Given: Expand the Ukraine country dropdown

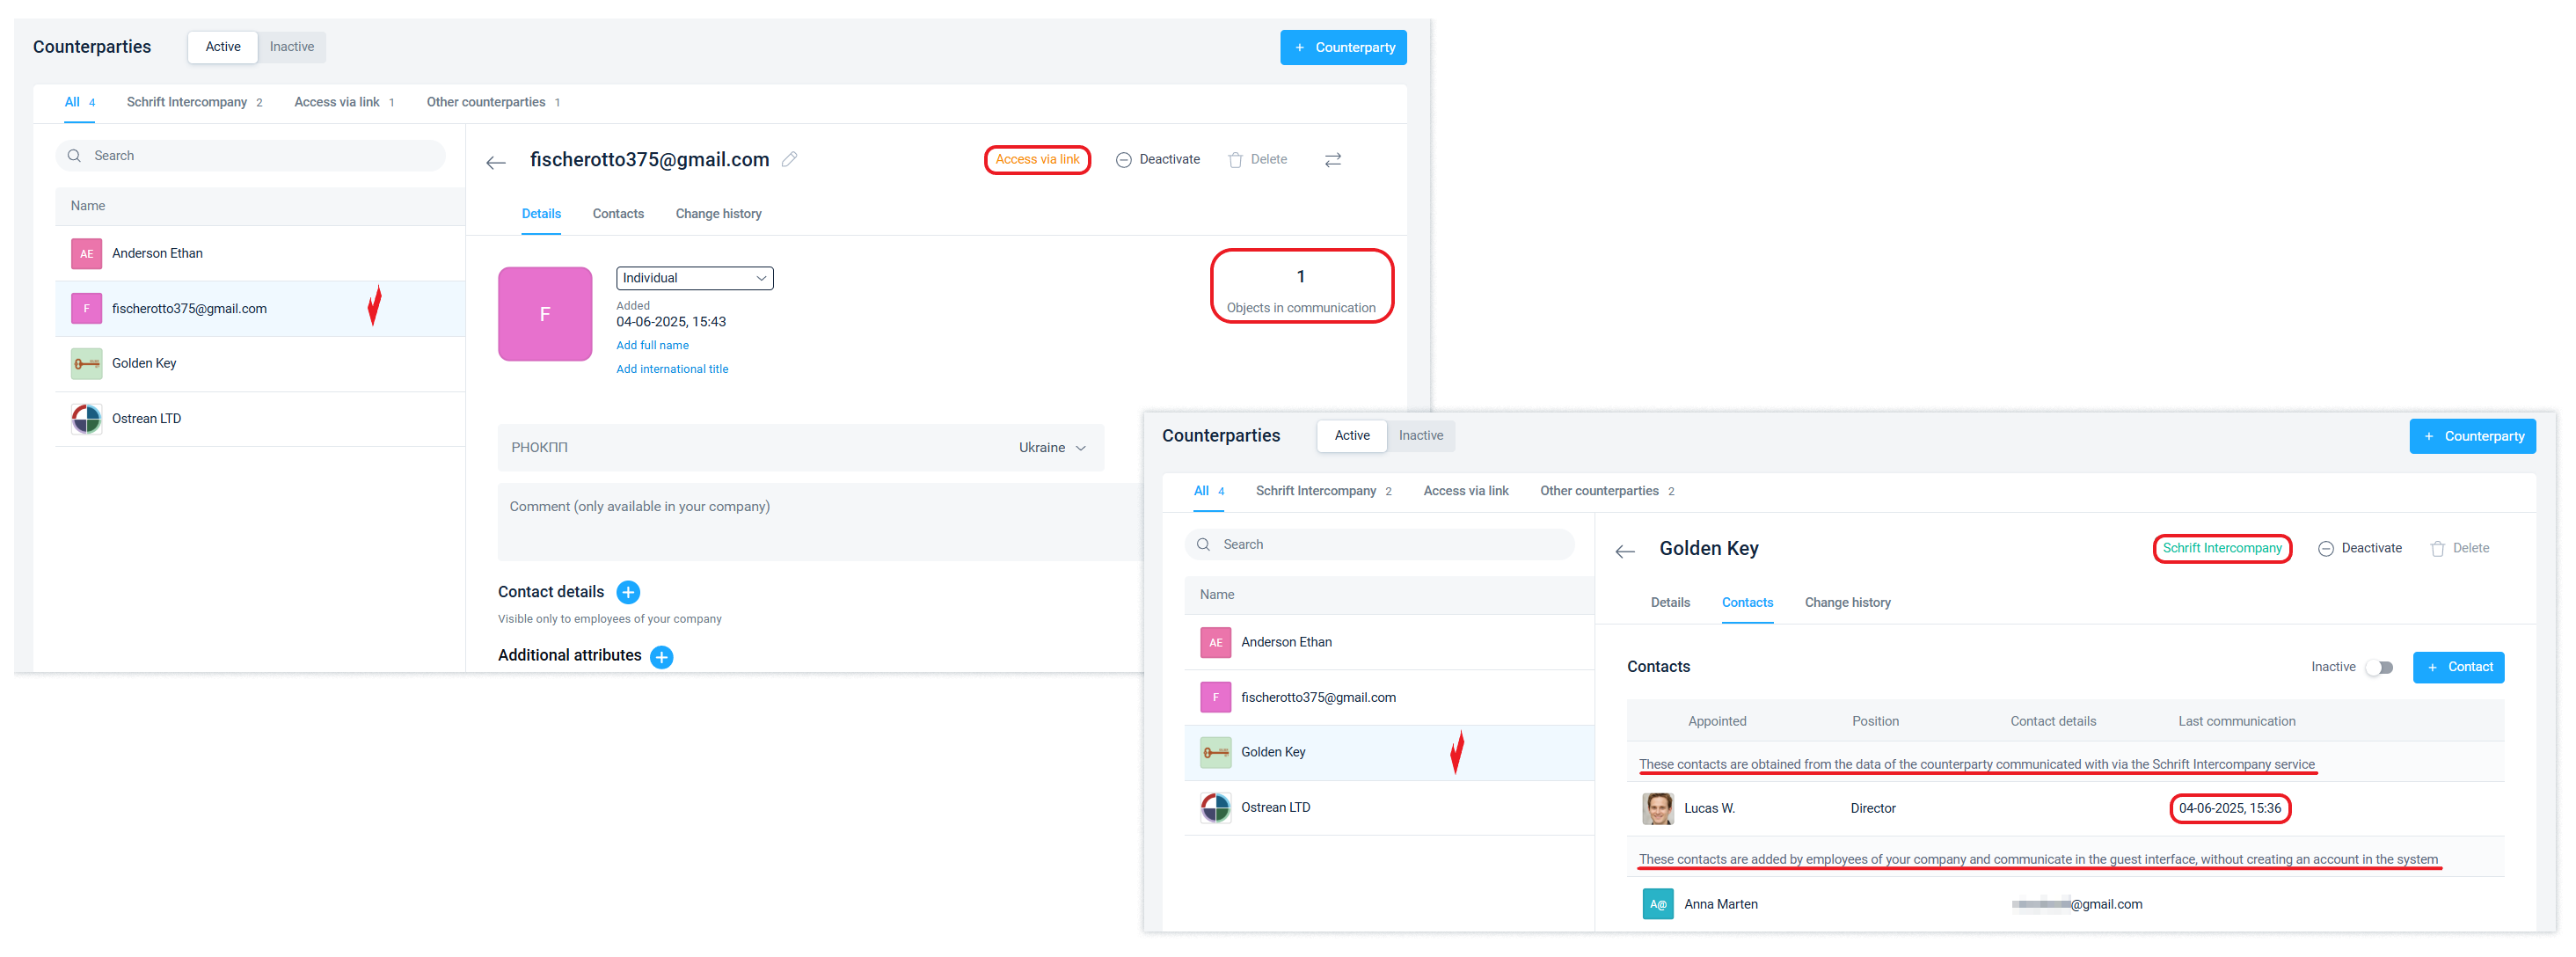Looking at the screenshot, I should [1051, 447].
